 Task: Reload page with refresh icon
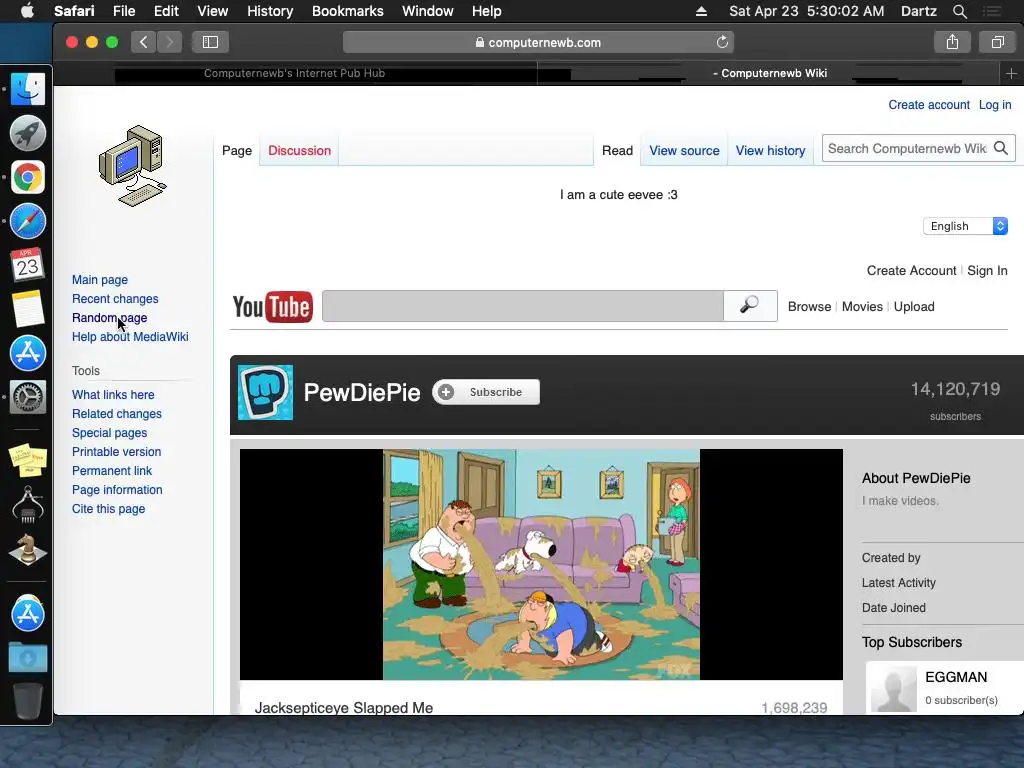coord(722,42)
